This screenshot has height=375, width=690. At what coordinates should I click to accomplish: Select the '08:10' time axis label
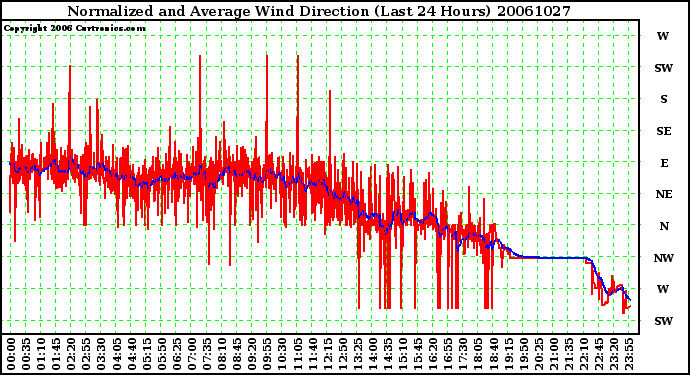tap(222, 354)
